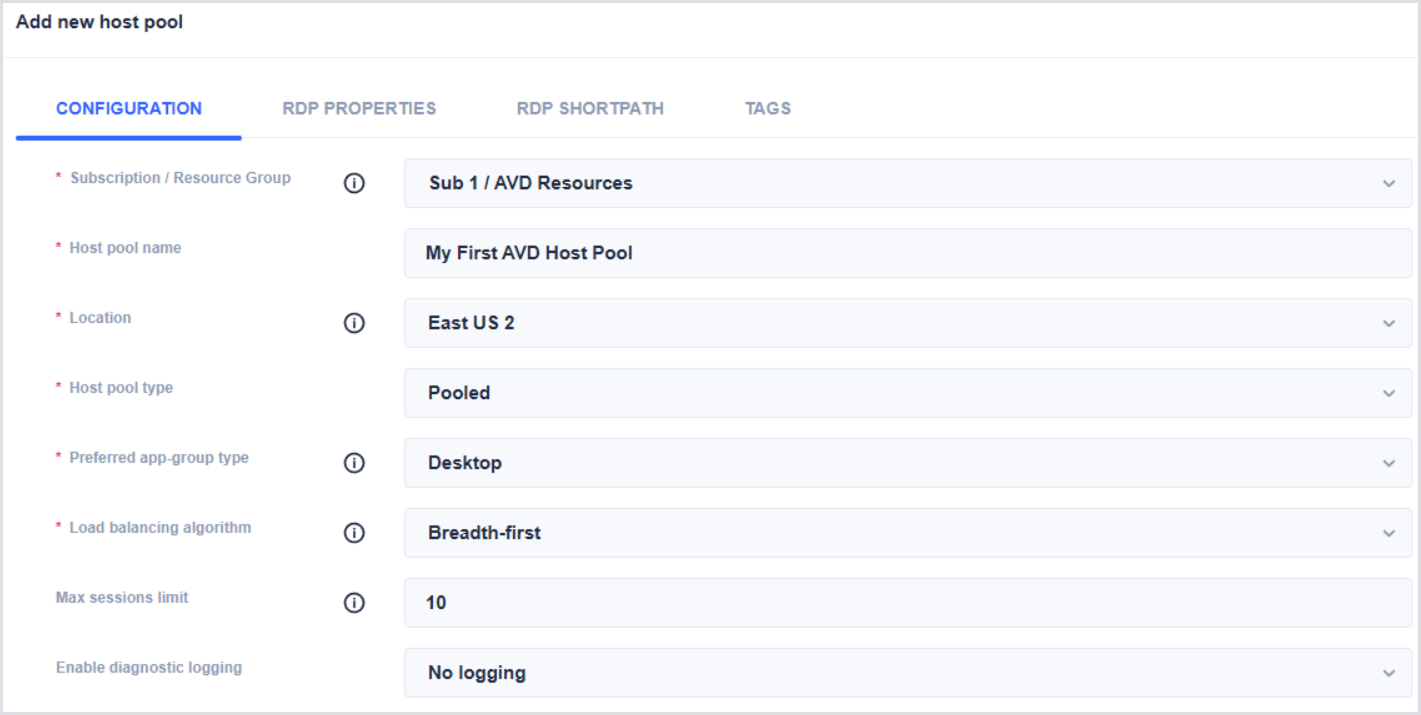This screenshot has width=1421, height=715.
Task: Expand the Sub 1 / AVD Resources dropdown
Action: coord(907,183)
